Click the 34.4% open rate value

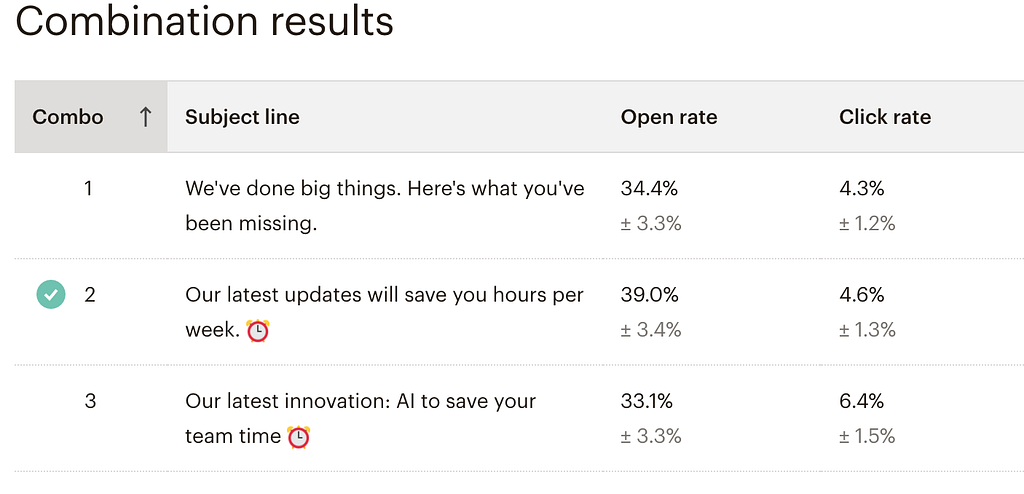click(649, 188)
